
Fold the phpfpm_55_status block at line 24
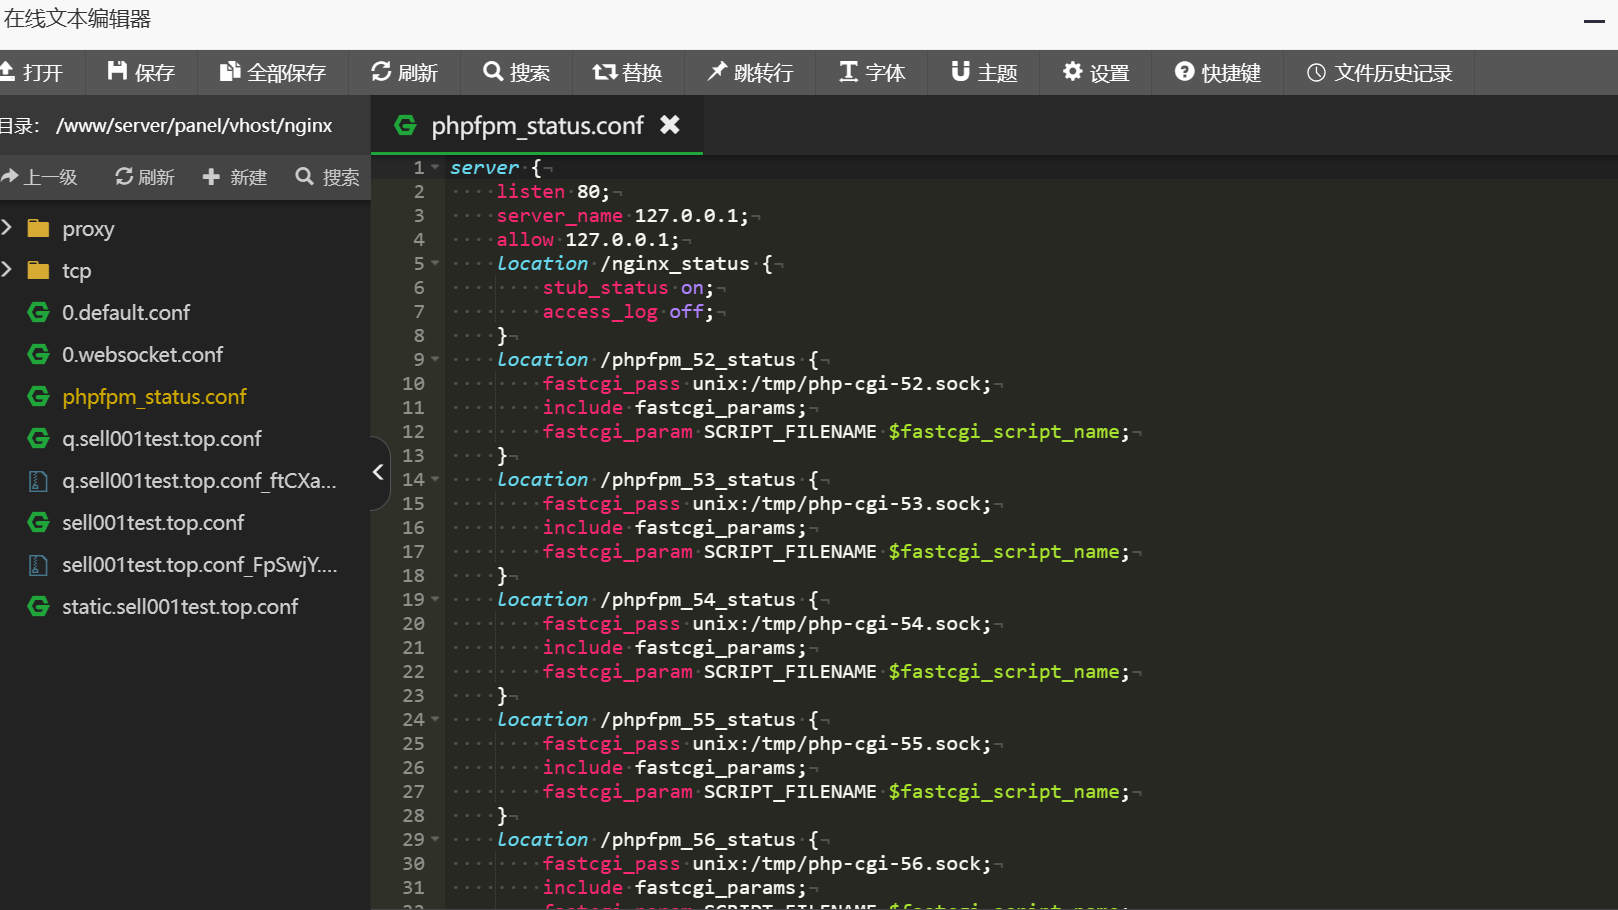click(435, 720)
